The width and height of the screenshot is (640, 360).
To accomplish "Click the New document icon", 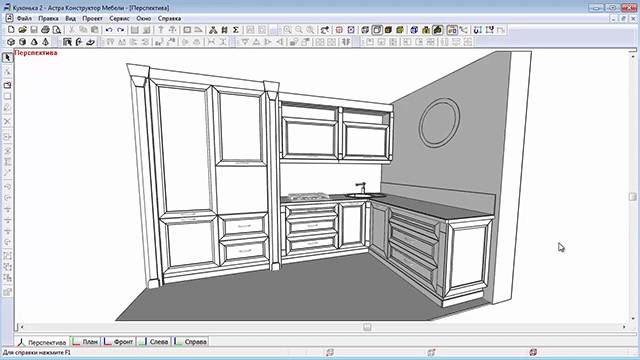I will point(11,30).
